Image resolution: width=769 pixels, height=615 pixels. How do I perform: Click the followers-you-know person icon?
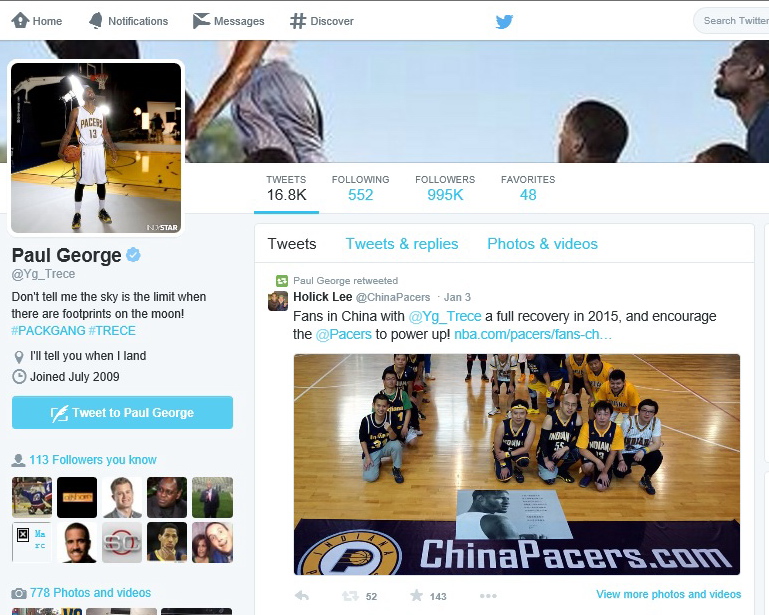pos(18,461)
